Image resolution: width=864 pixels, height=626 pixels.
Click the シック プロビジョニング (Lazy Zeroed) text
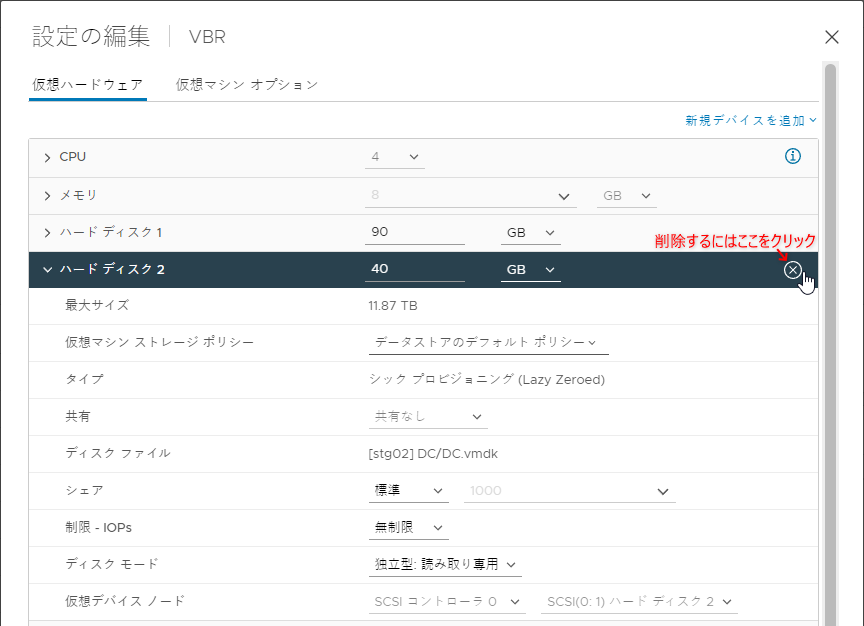(487, 380)
